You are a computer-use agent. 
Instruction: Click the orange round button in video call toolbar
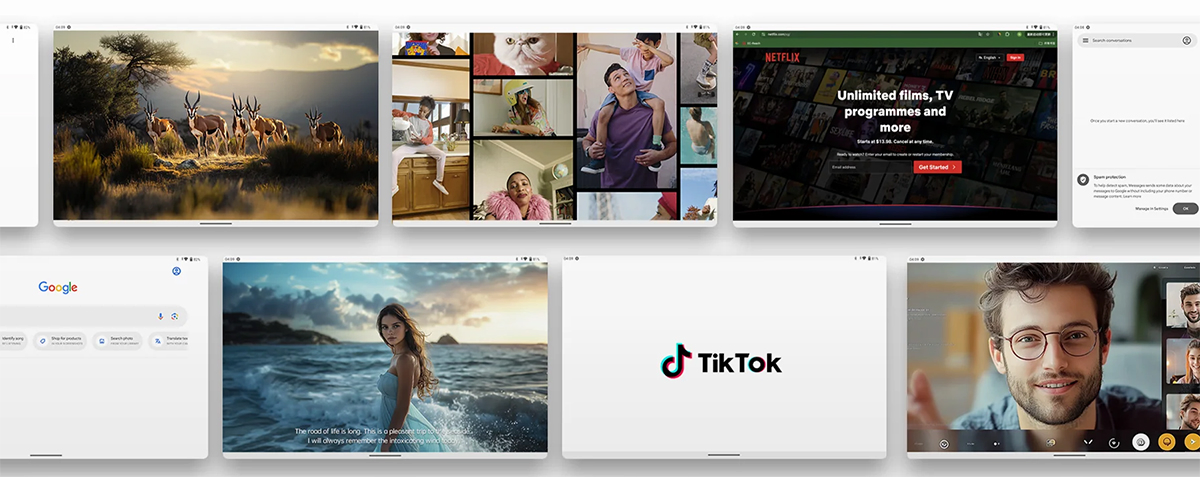[x=1166, y=442]
